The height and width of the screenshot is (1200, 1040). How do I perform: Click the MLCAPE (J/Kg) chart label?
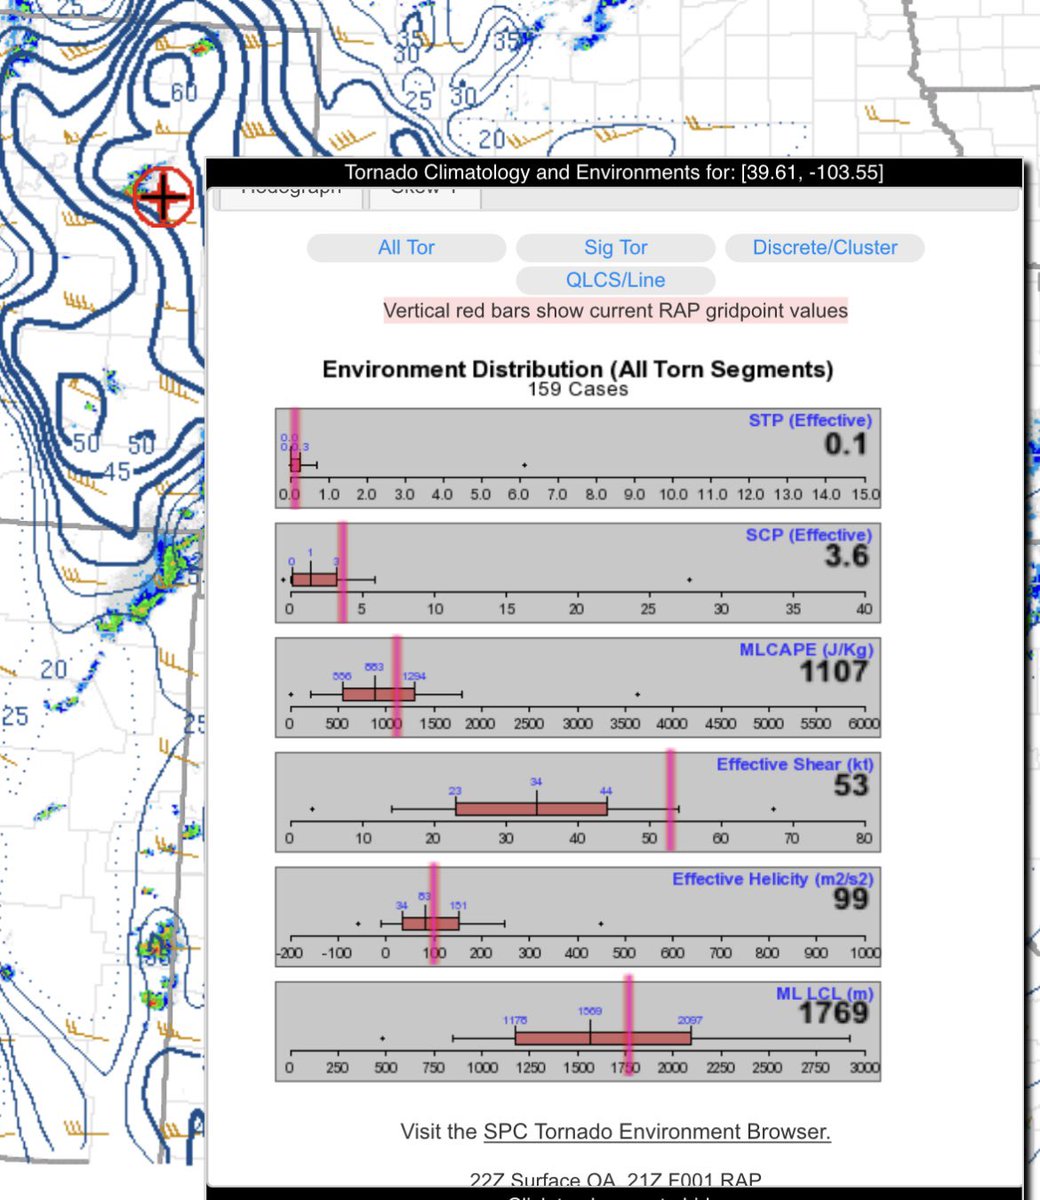(x=805, y=650)
